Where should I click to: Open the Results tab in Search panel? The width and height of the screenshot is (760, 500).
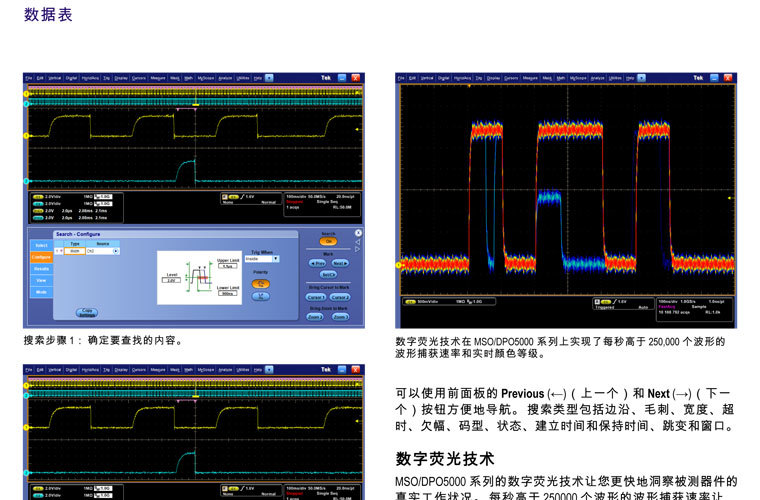coord(42,269)
